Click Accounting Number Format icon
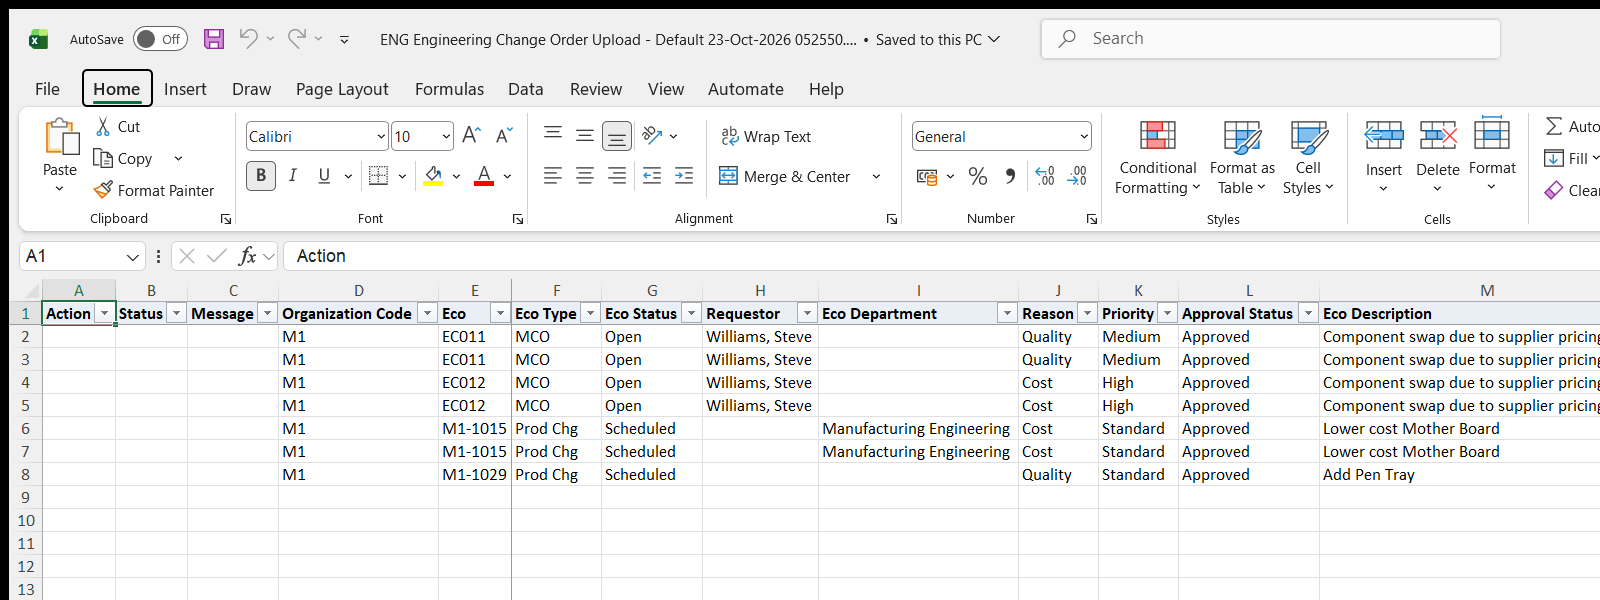 [927, 177]
